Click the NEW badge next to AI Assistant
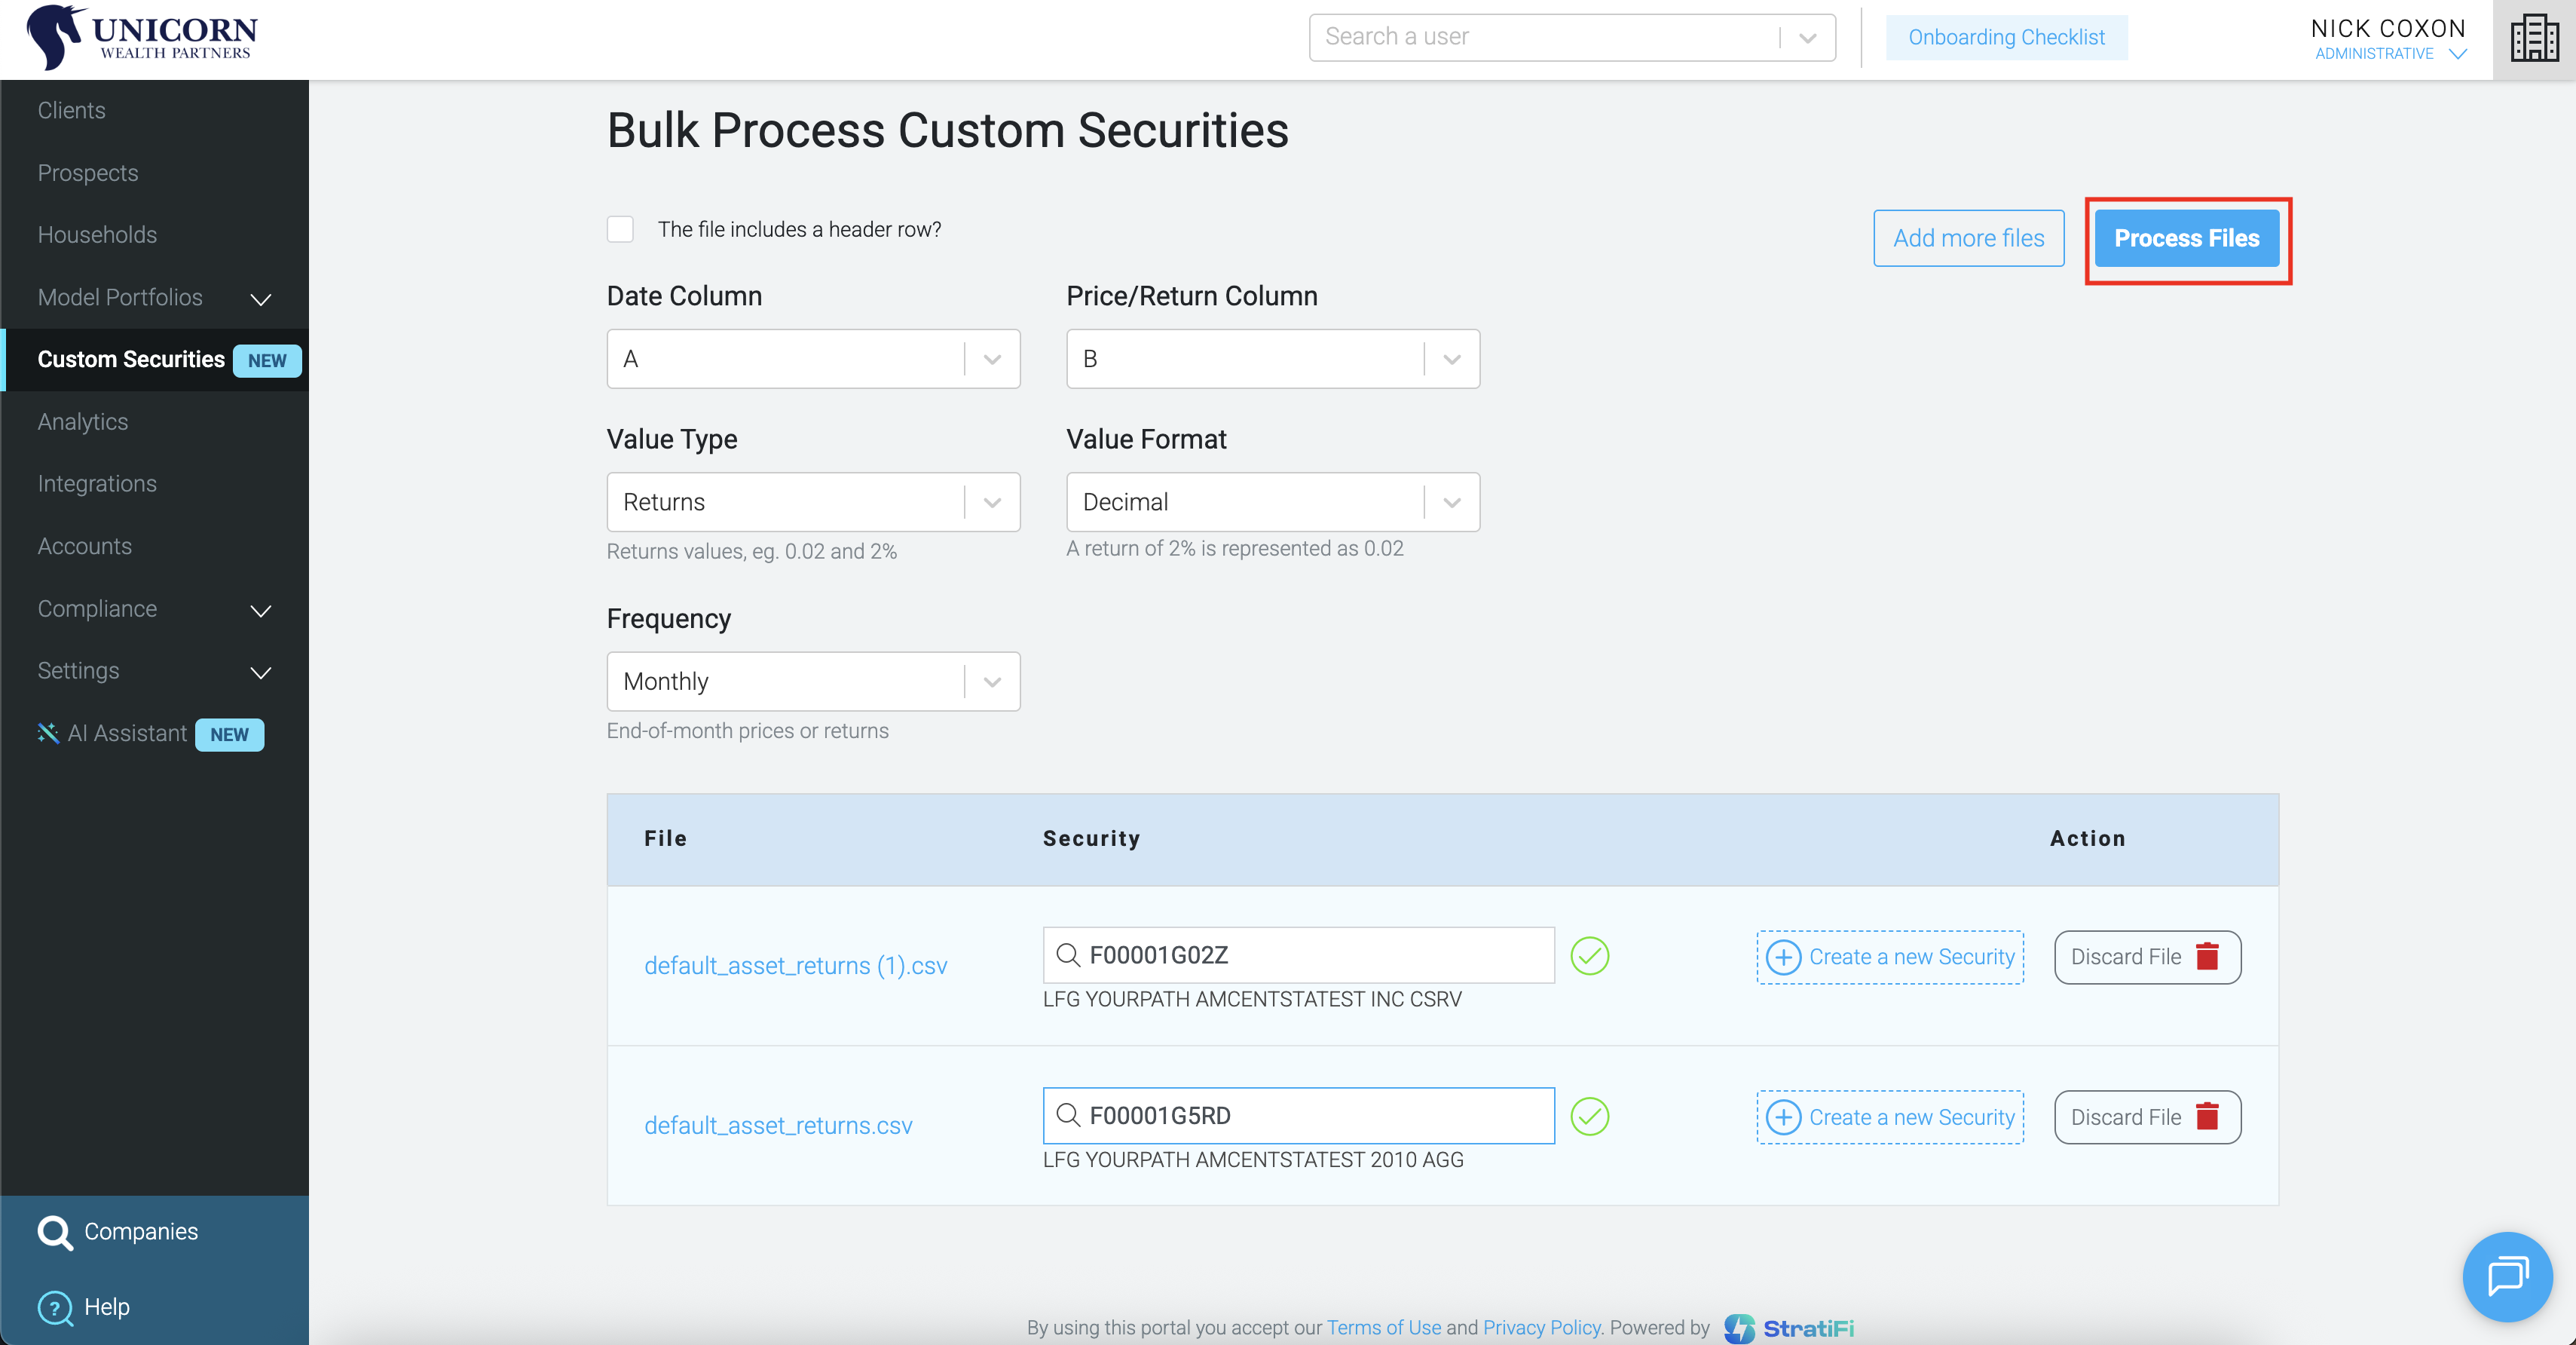 coord(229,735)
